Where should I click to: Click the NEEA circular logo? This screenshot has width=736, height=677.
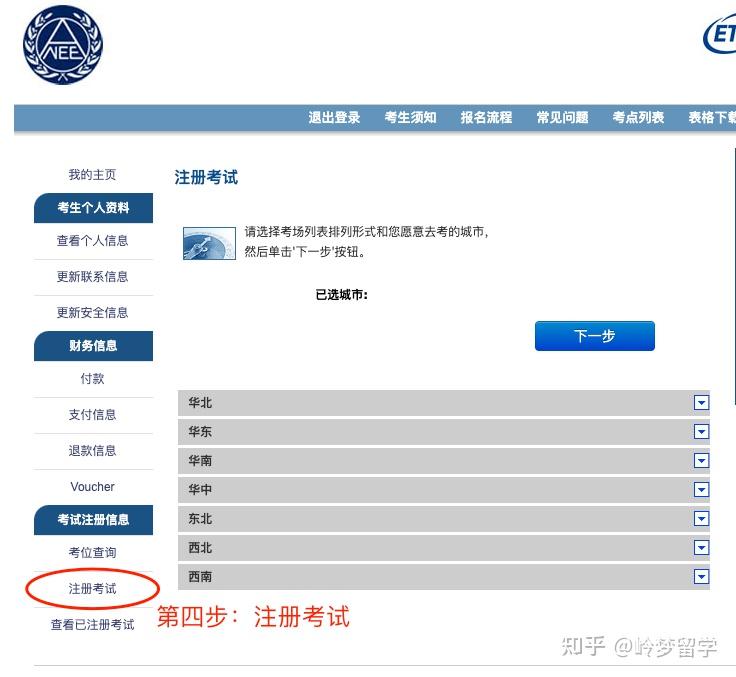pos(63,45)
